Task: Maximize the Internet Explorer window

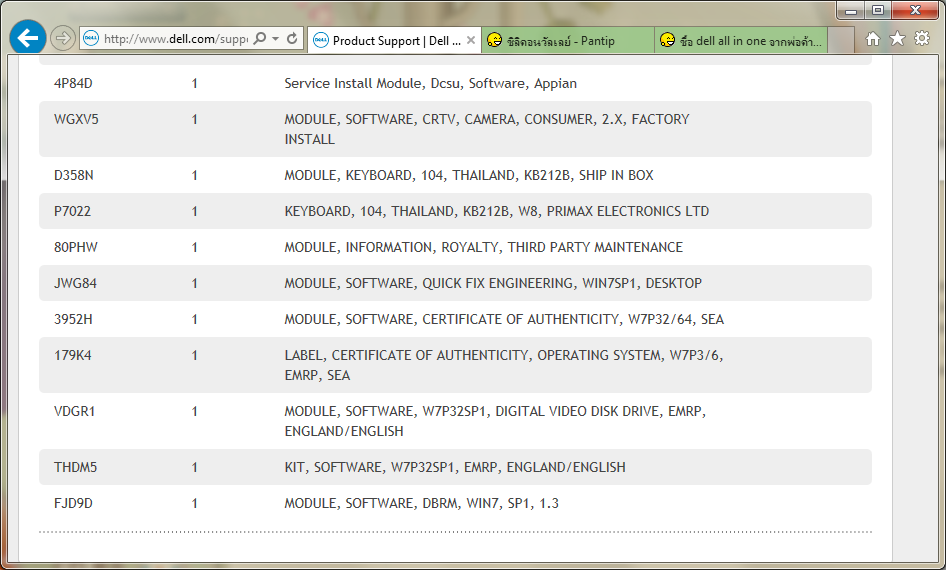Action: tap(878, 10)
